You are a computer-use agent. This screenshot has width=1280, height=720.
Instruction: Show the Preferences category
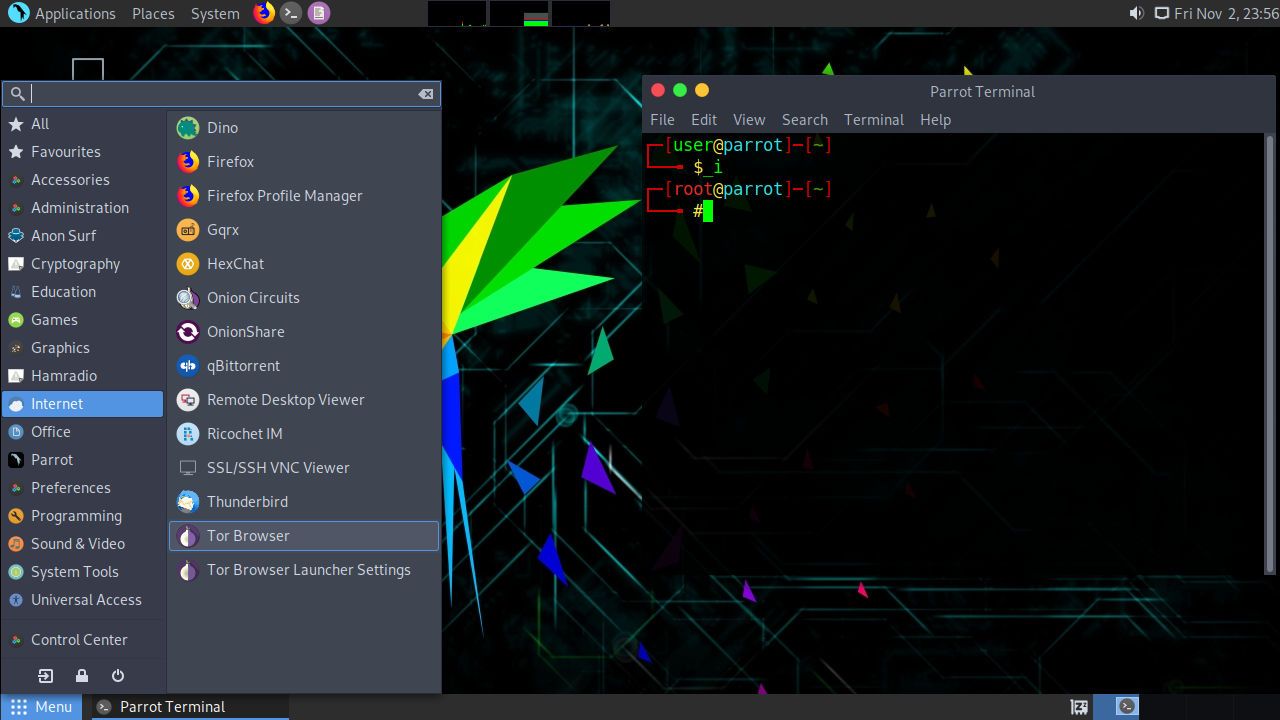click(x=83, y=487)
